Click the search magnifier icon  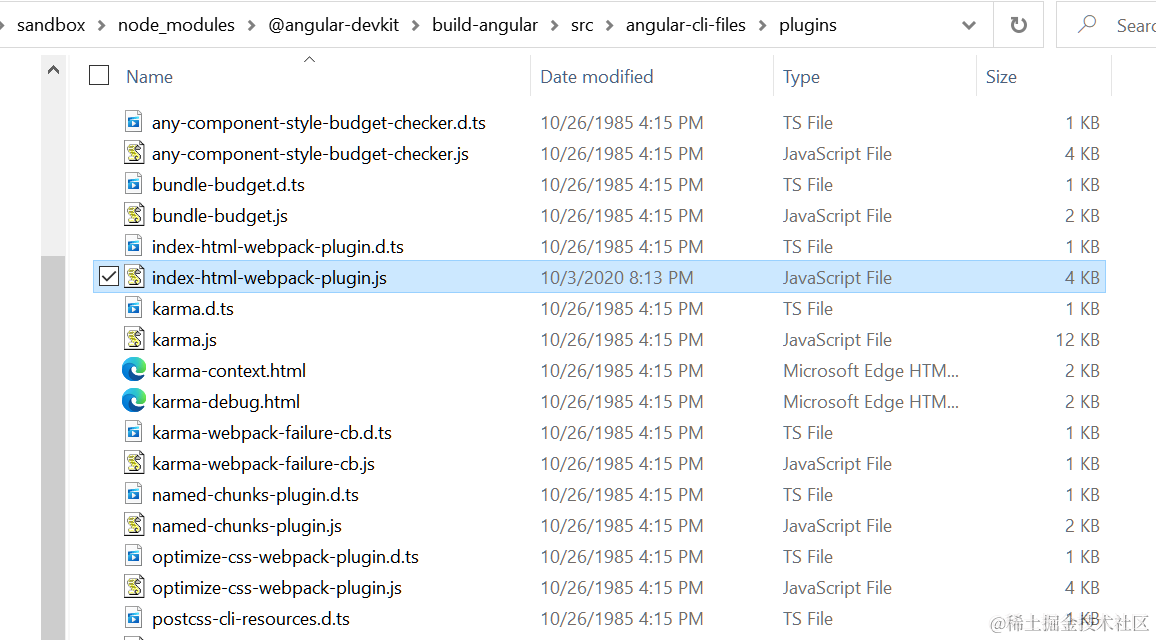click(1086, 25)
